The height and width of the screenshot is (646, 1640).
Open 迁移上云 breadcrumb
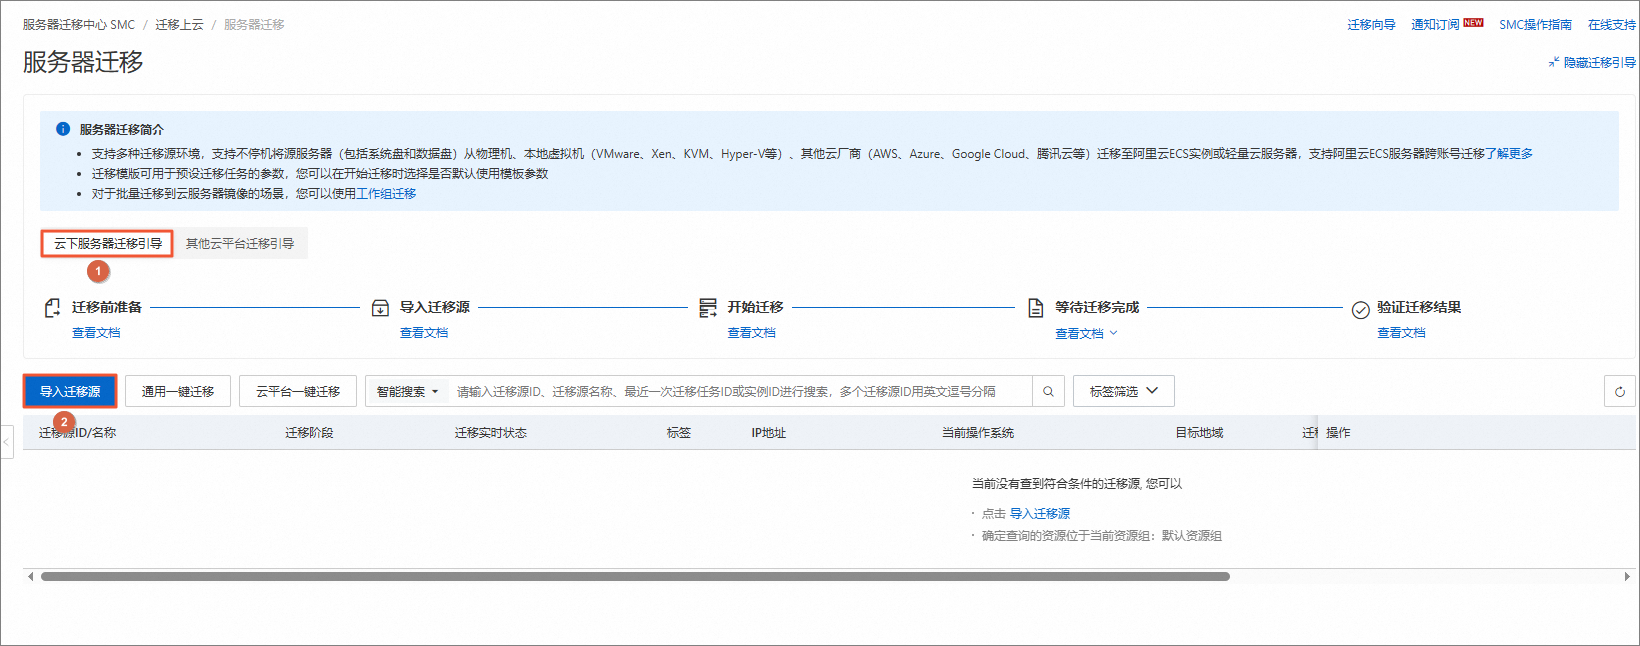(x=179, y=25)
